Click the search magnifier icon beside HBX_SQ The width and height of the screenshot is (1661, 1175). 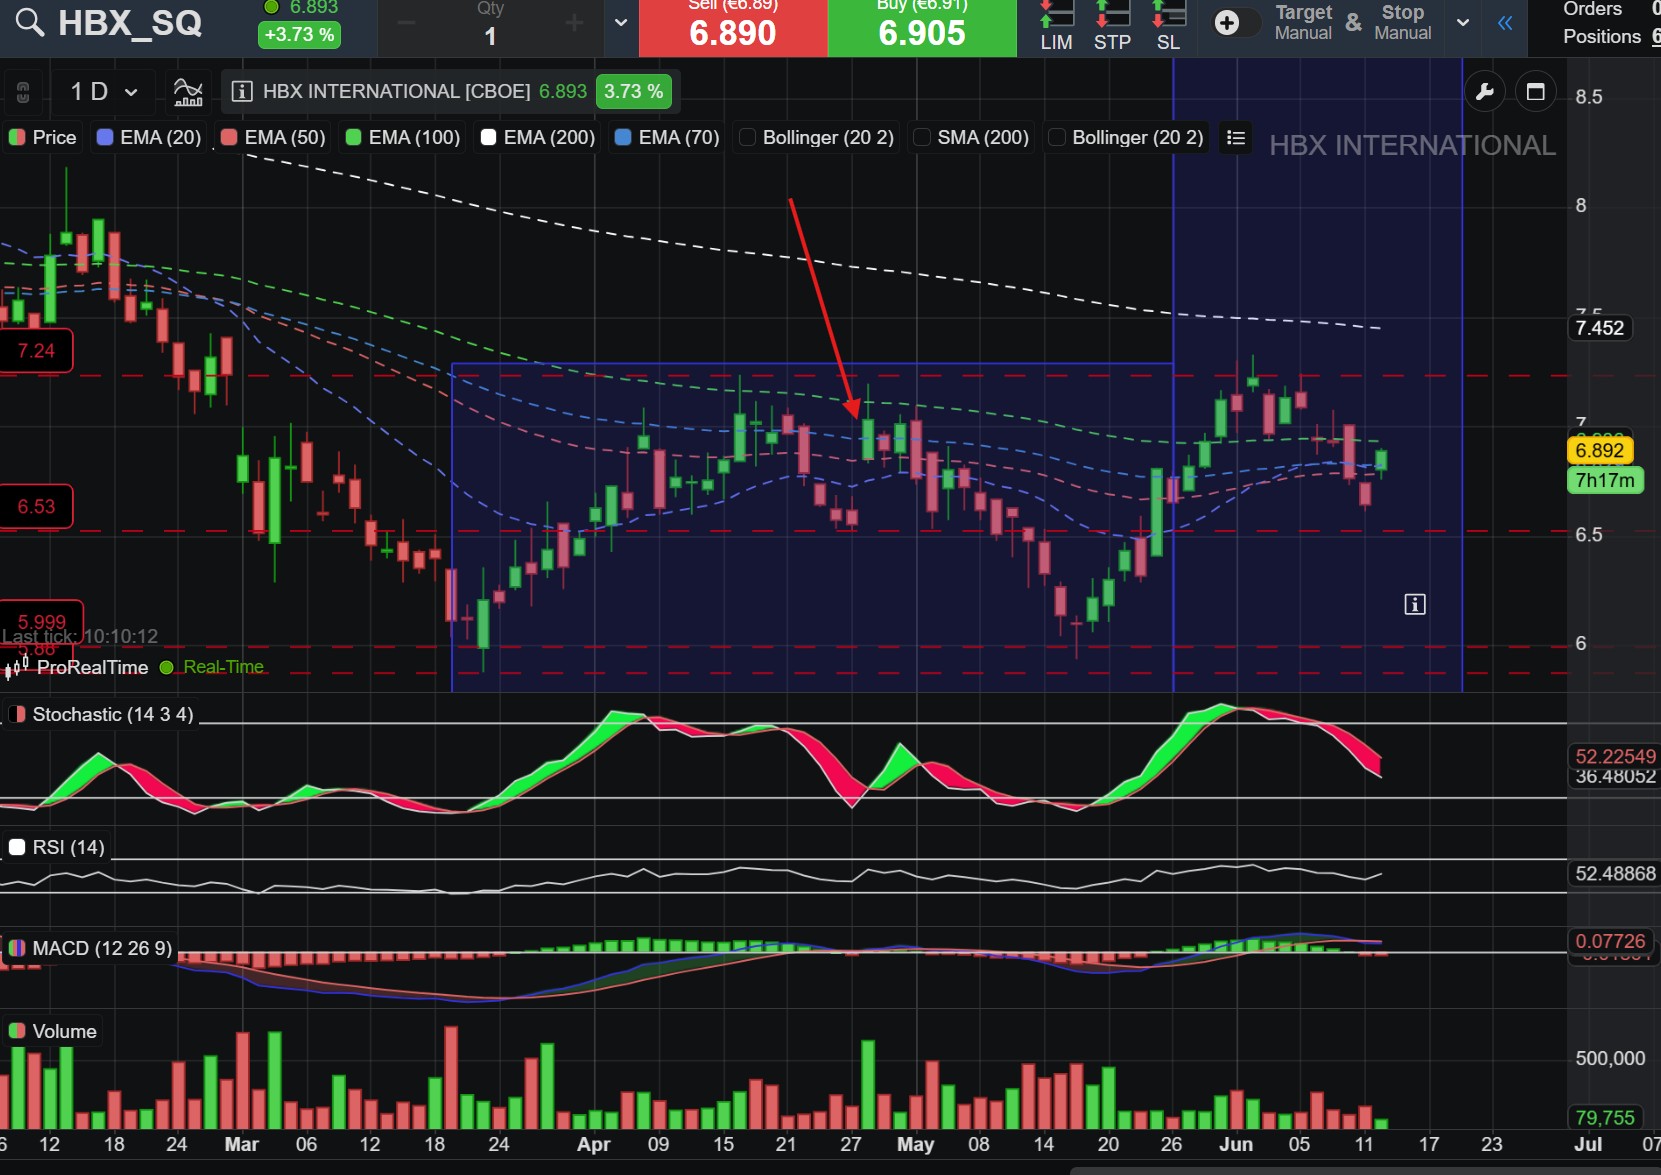pos(30,23)
